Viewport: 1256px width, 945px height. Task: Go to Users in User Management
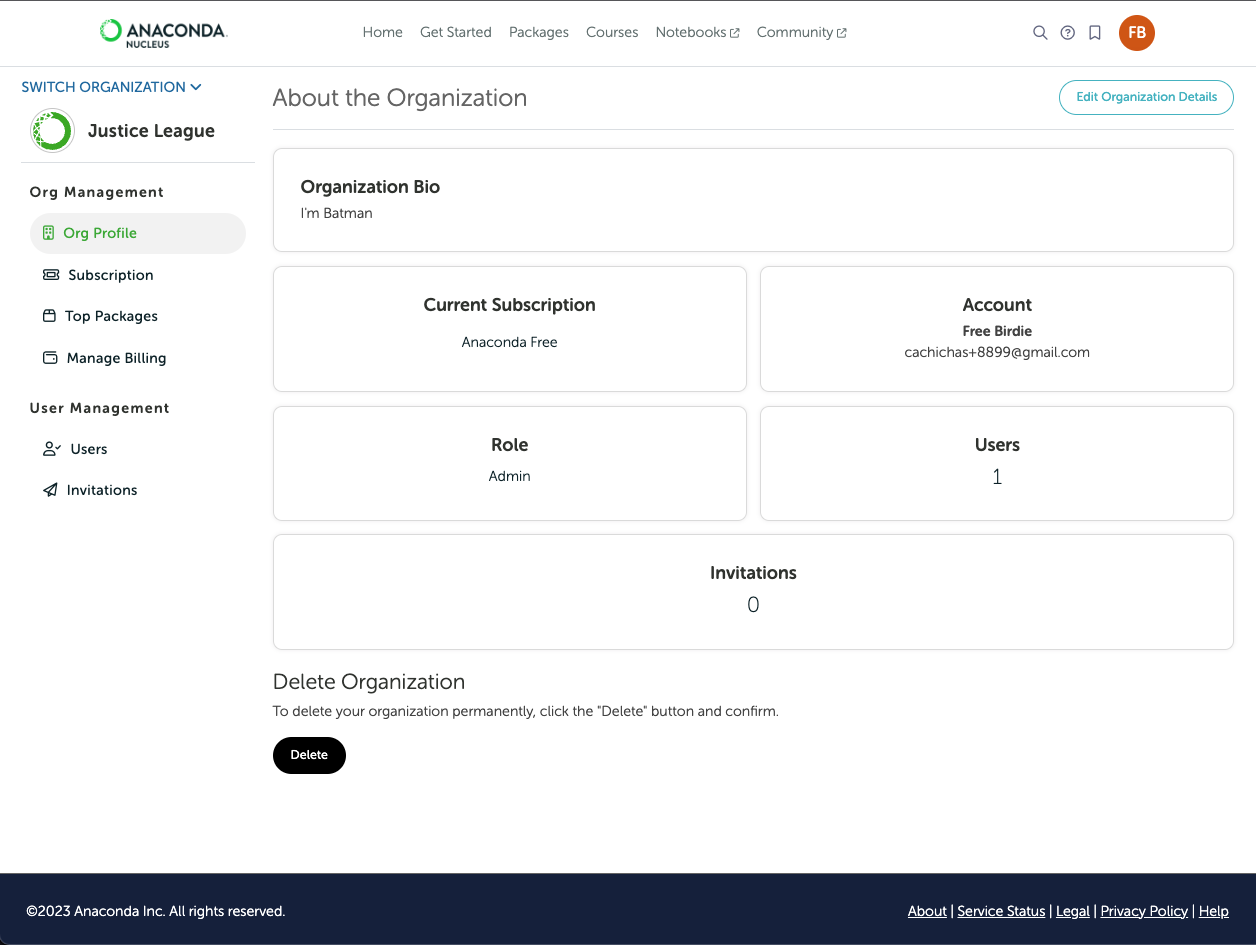(88, 449)
